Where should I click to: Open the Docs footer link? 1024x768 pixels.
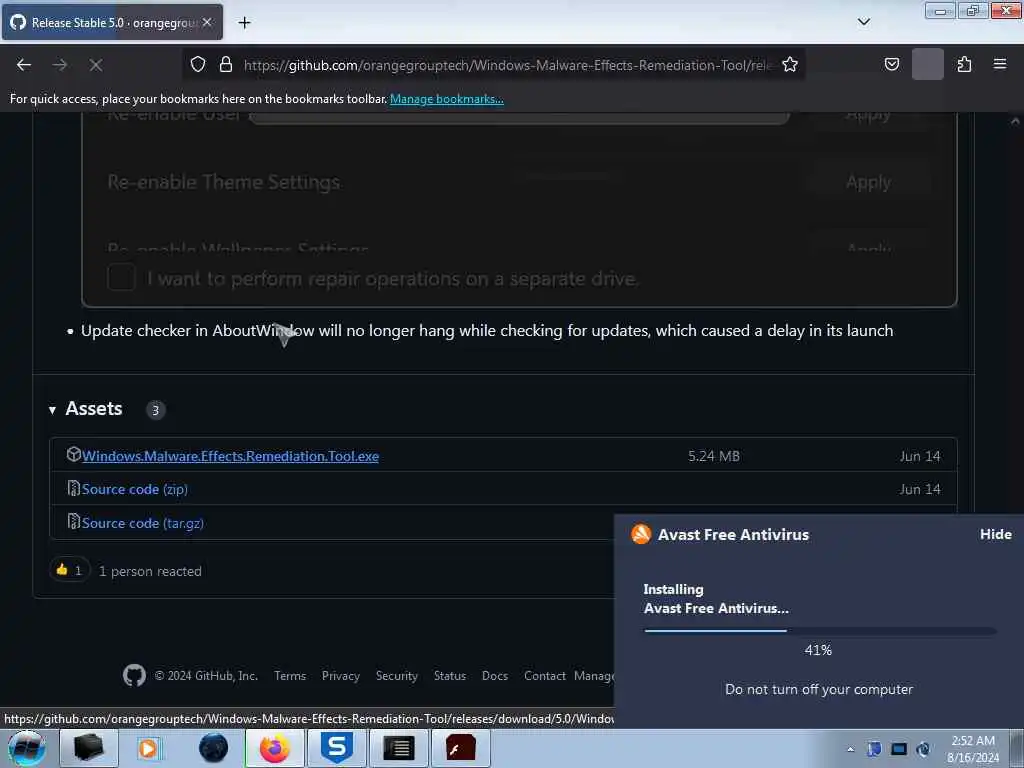coord(495,676)
